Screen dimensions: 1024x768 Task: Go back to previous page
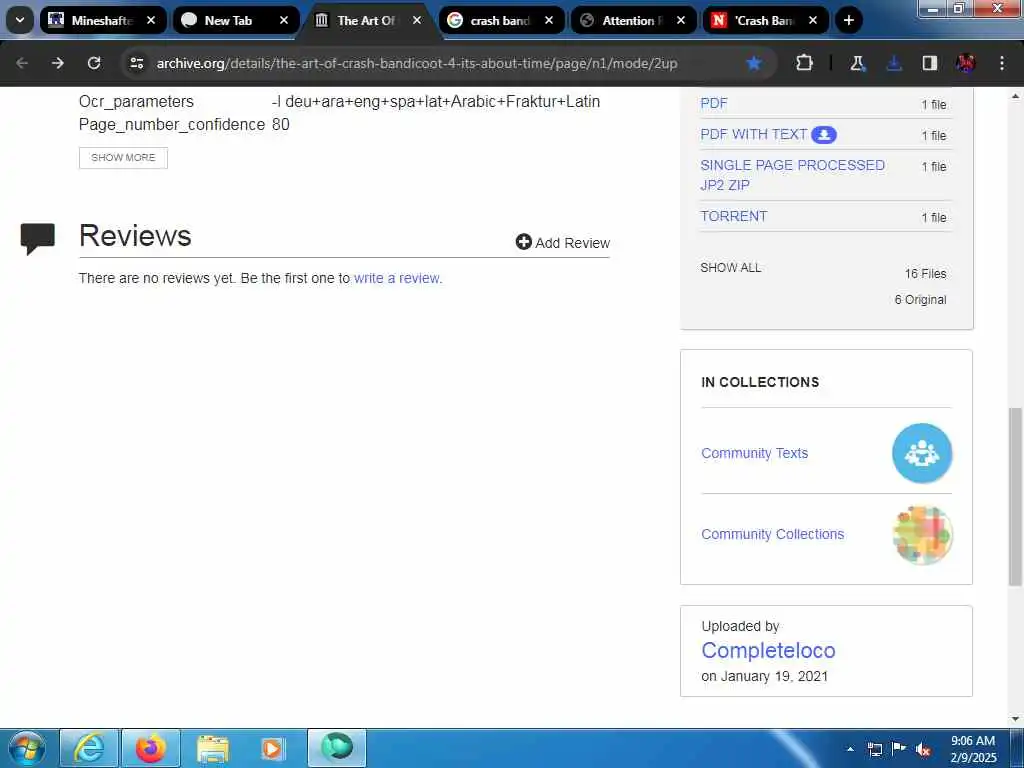22,63
